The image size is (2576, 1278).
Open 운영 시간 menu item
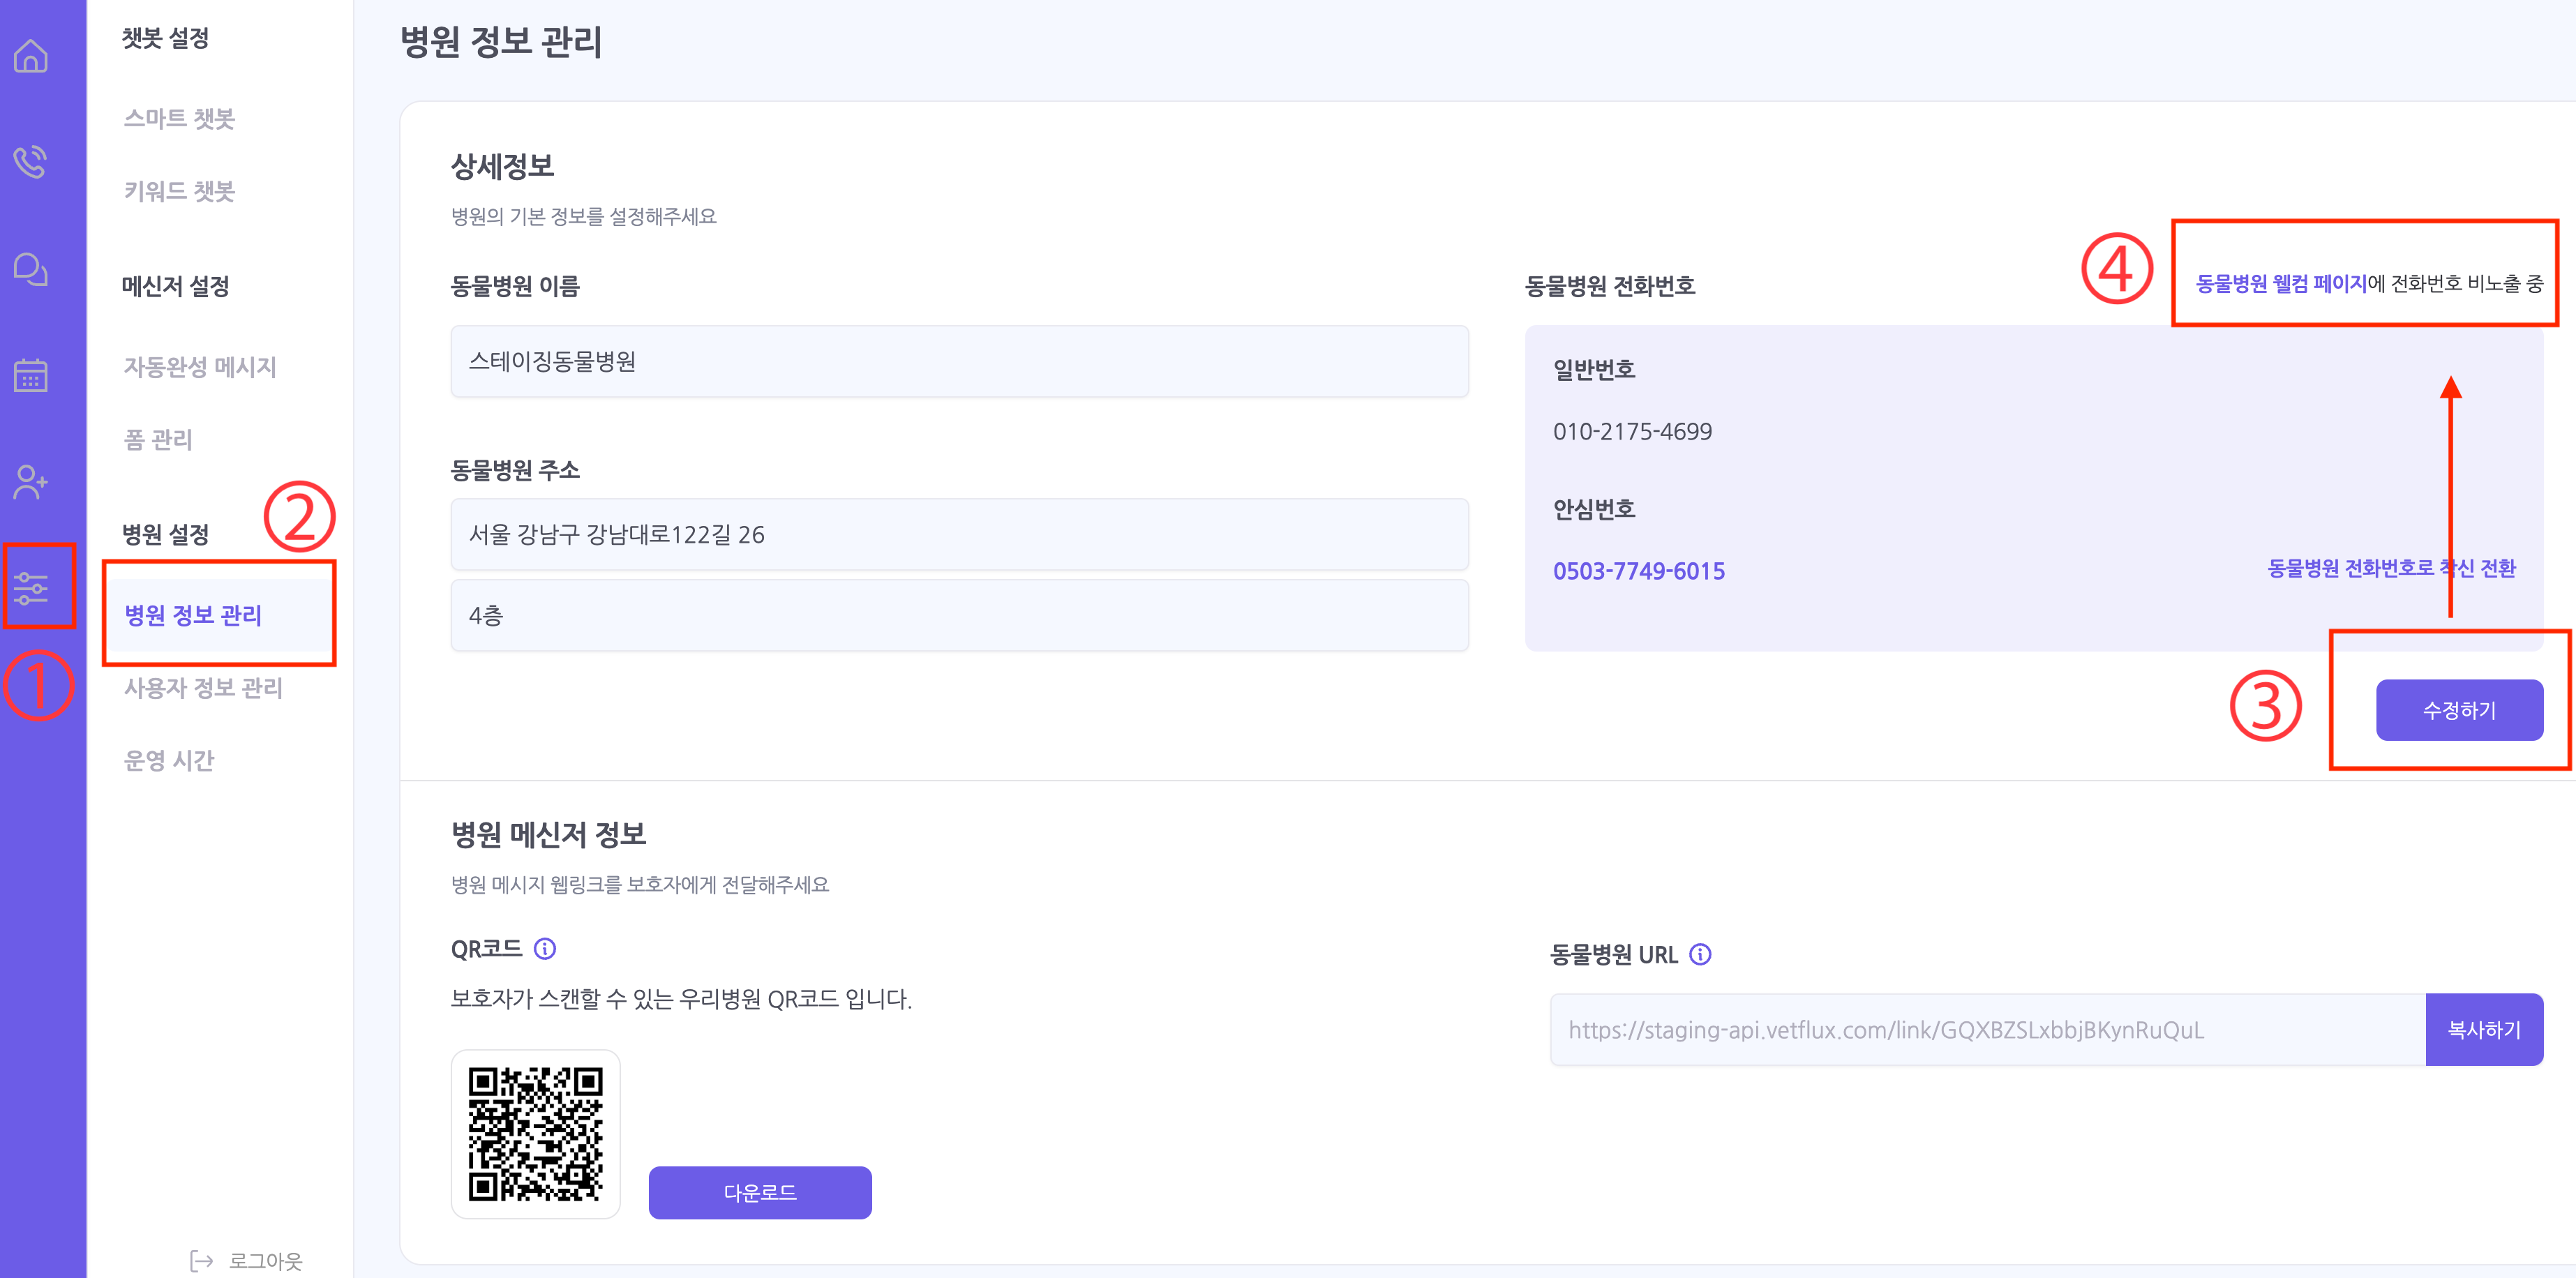(169, 761)
